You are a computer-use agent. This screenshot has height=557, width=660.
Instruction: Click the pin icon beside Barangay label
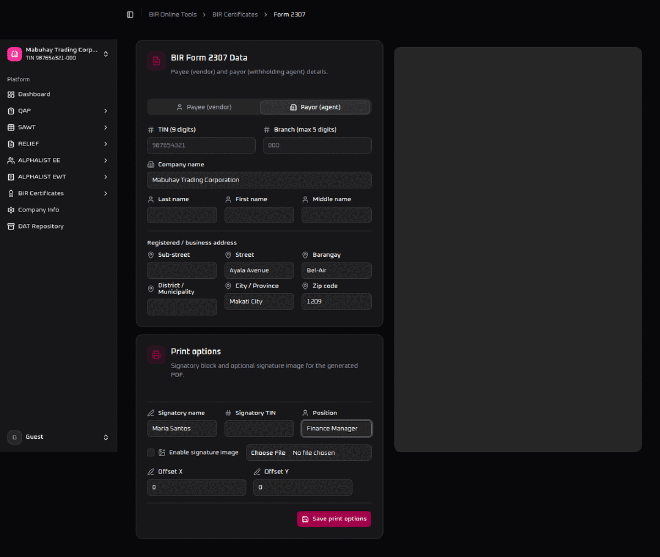point(305,255)
